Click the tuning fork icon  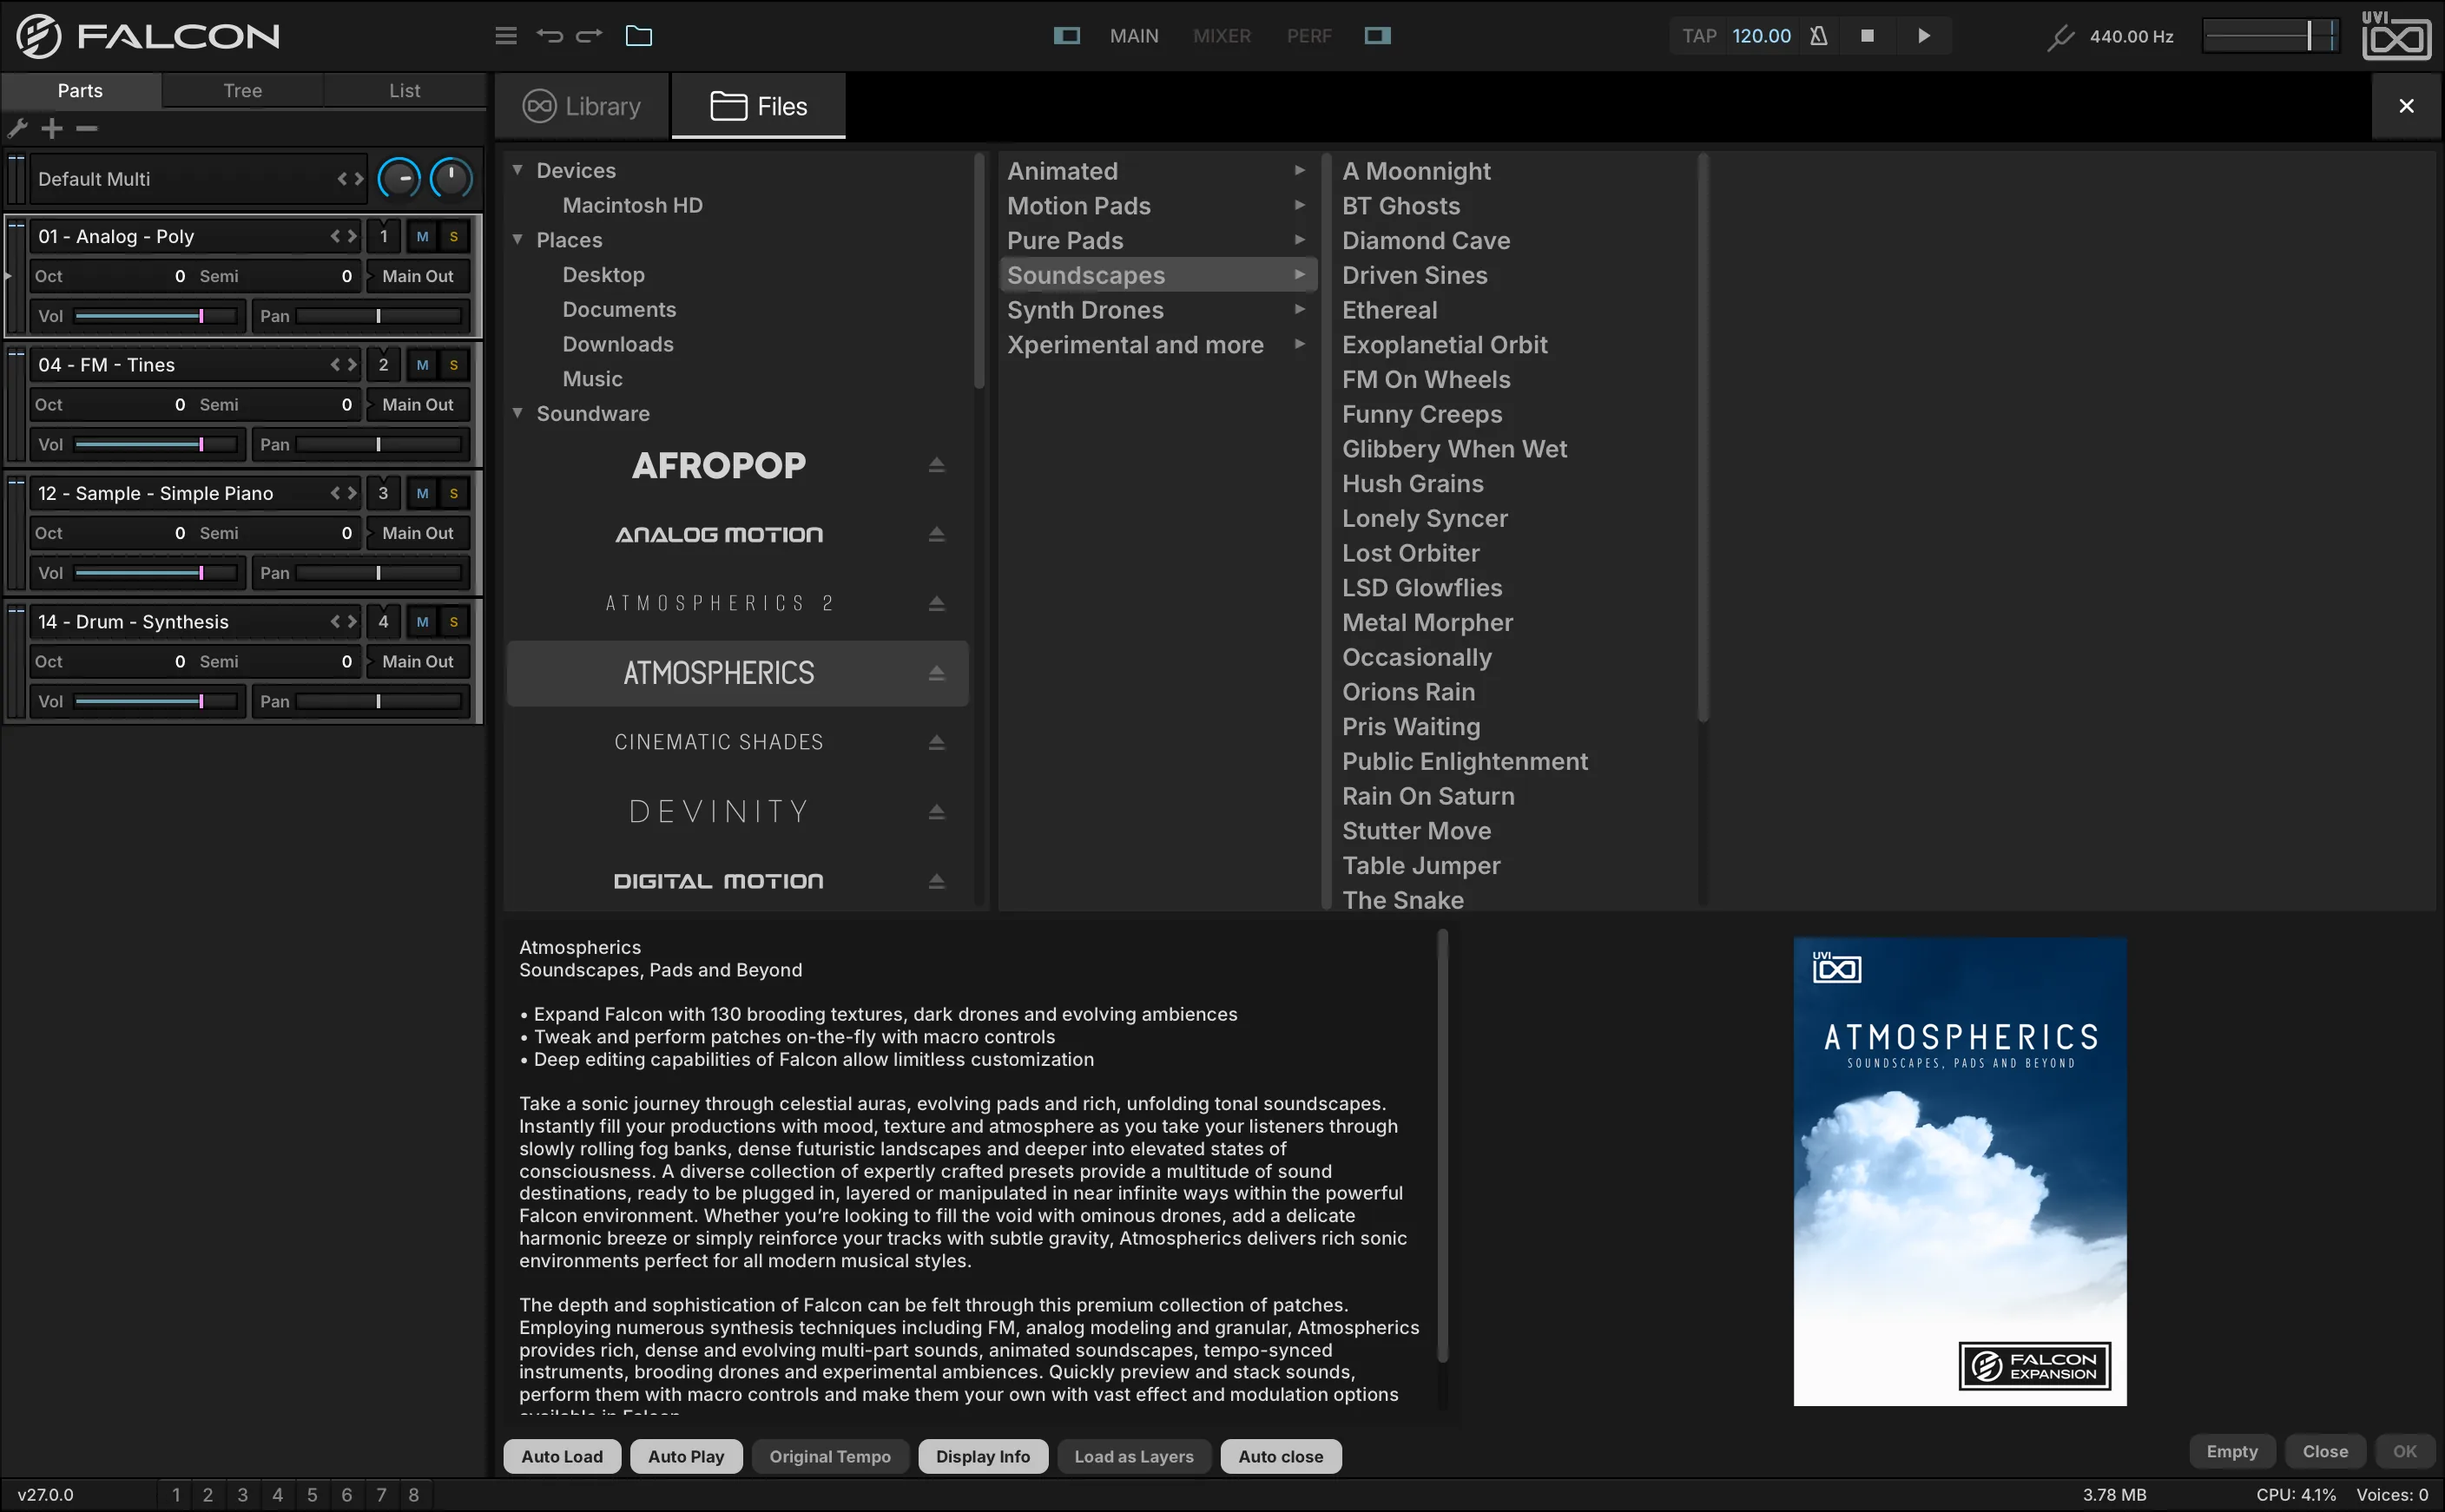pyautogui.click(x=2060, y=38)
